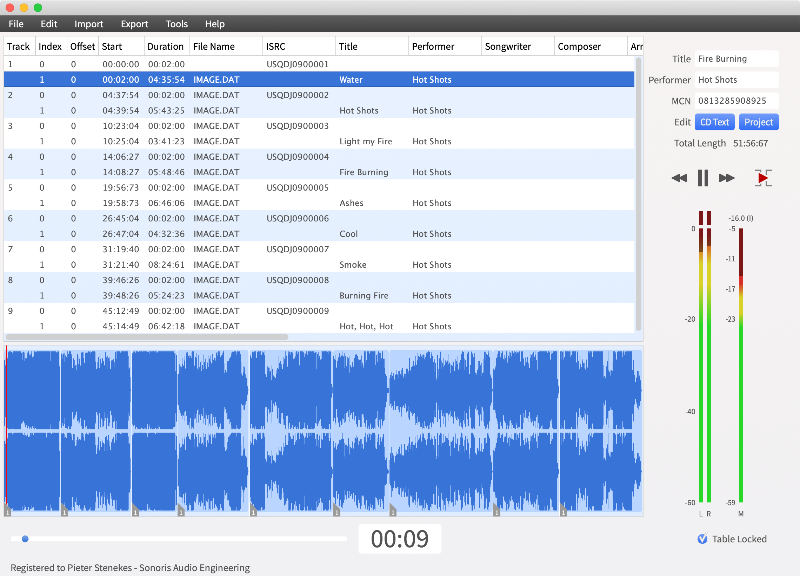Switch Edit mode to Project
The height and width of the screenshot is (576, 800).
click(x=758, y=121)
